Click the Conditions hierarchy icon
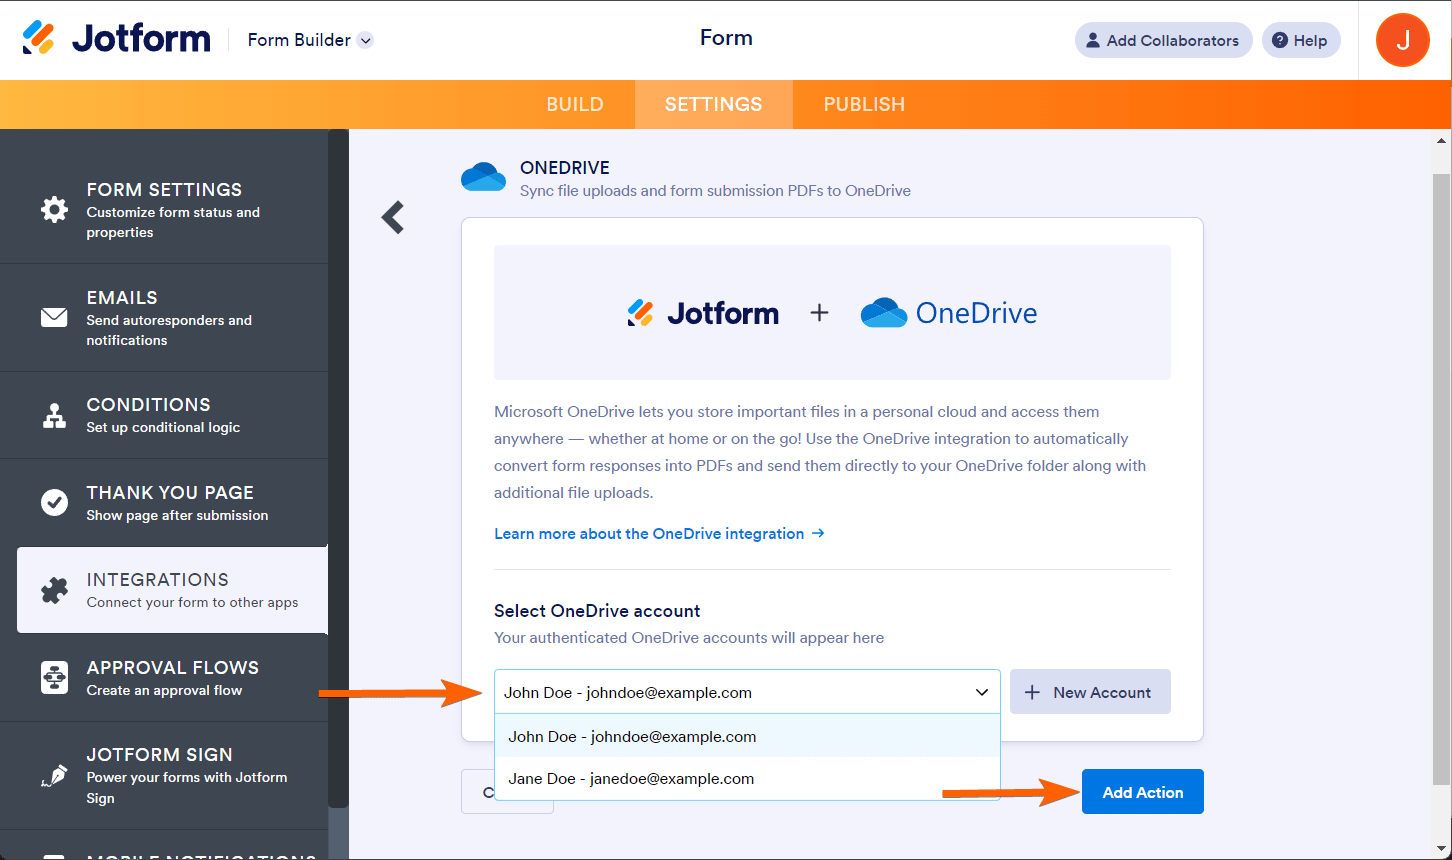Image resolution: width=1452 pixels, height=860 pixels. (54, 415)
